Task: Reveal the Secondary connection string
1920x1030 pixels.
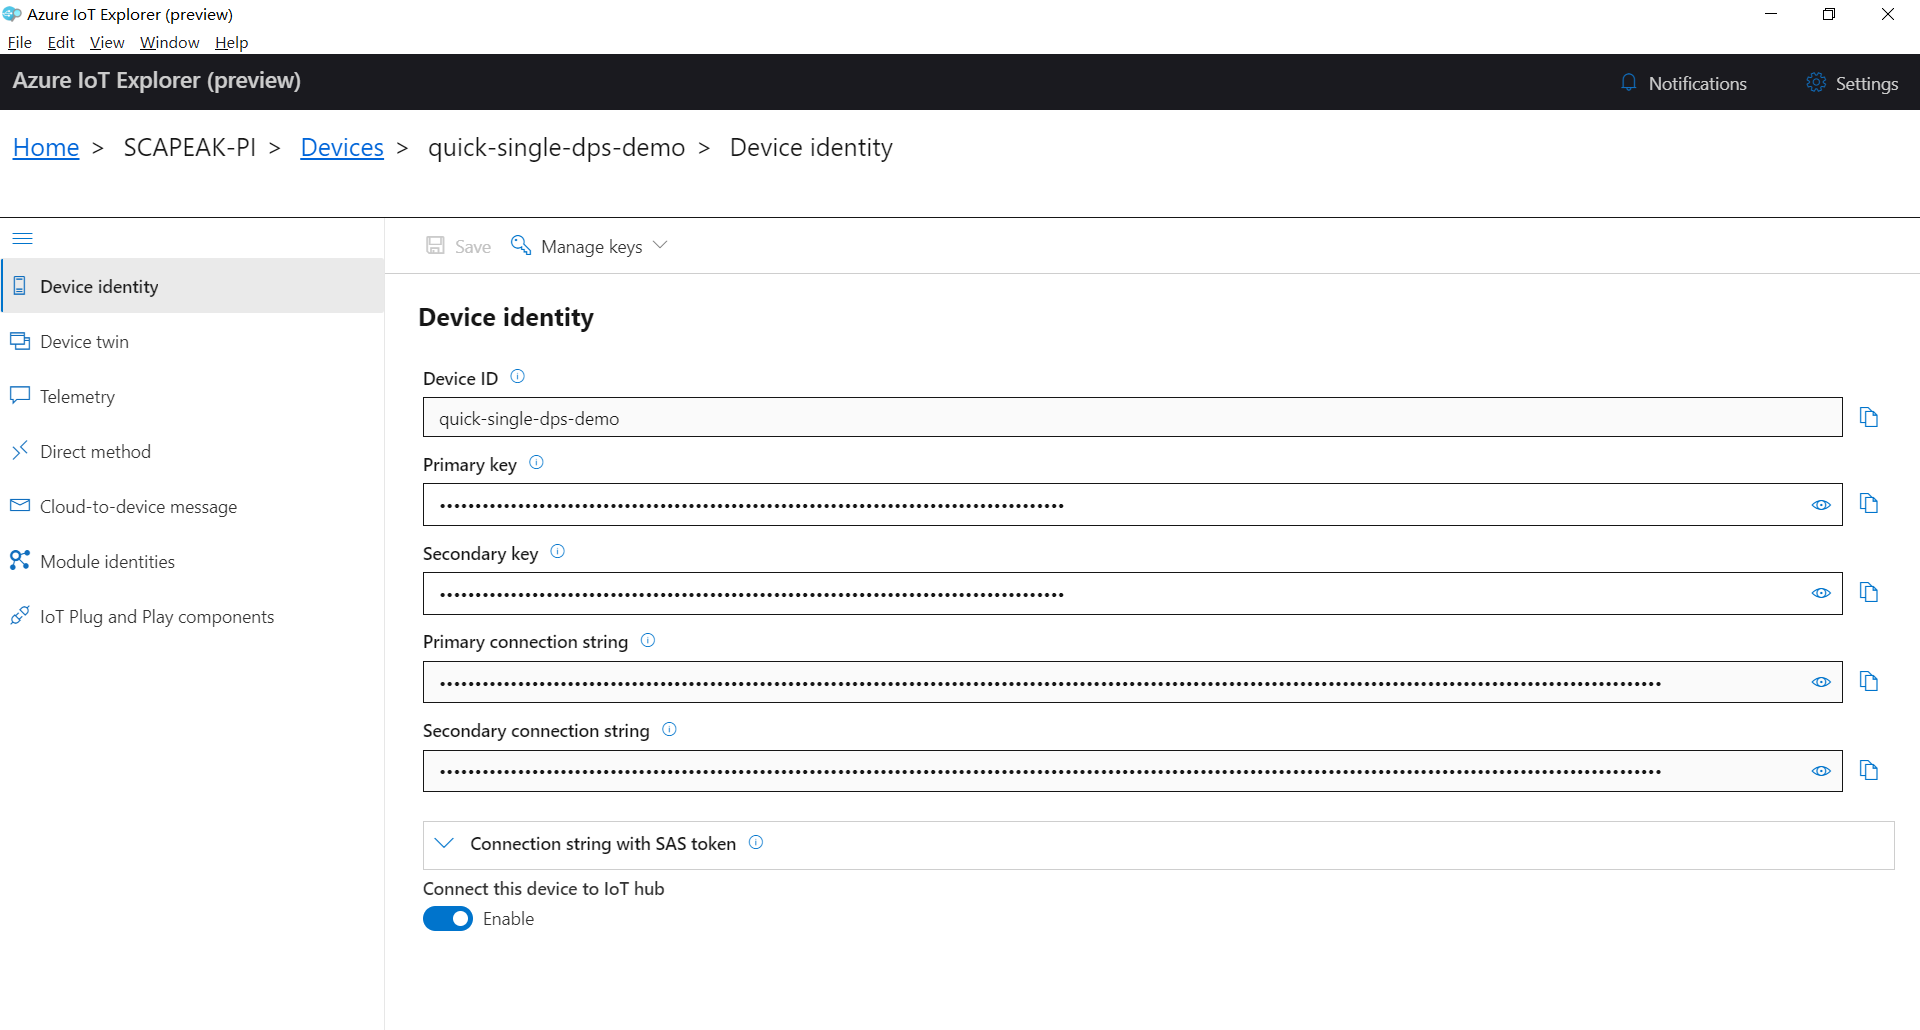Action: 1821,771
